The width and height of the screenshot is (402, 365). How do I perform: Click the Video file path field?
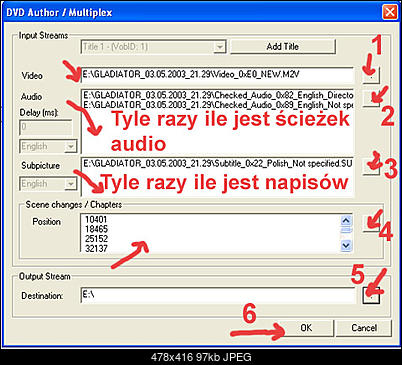click(217, 75)
